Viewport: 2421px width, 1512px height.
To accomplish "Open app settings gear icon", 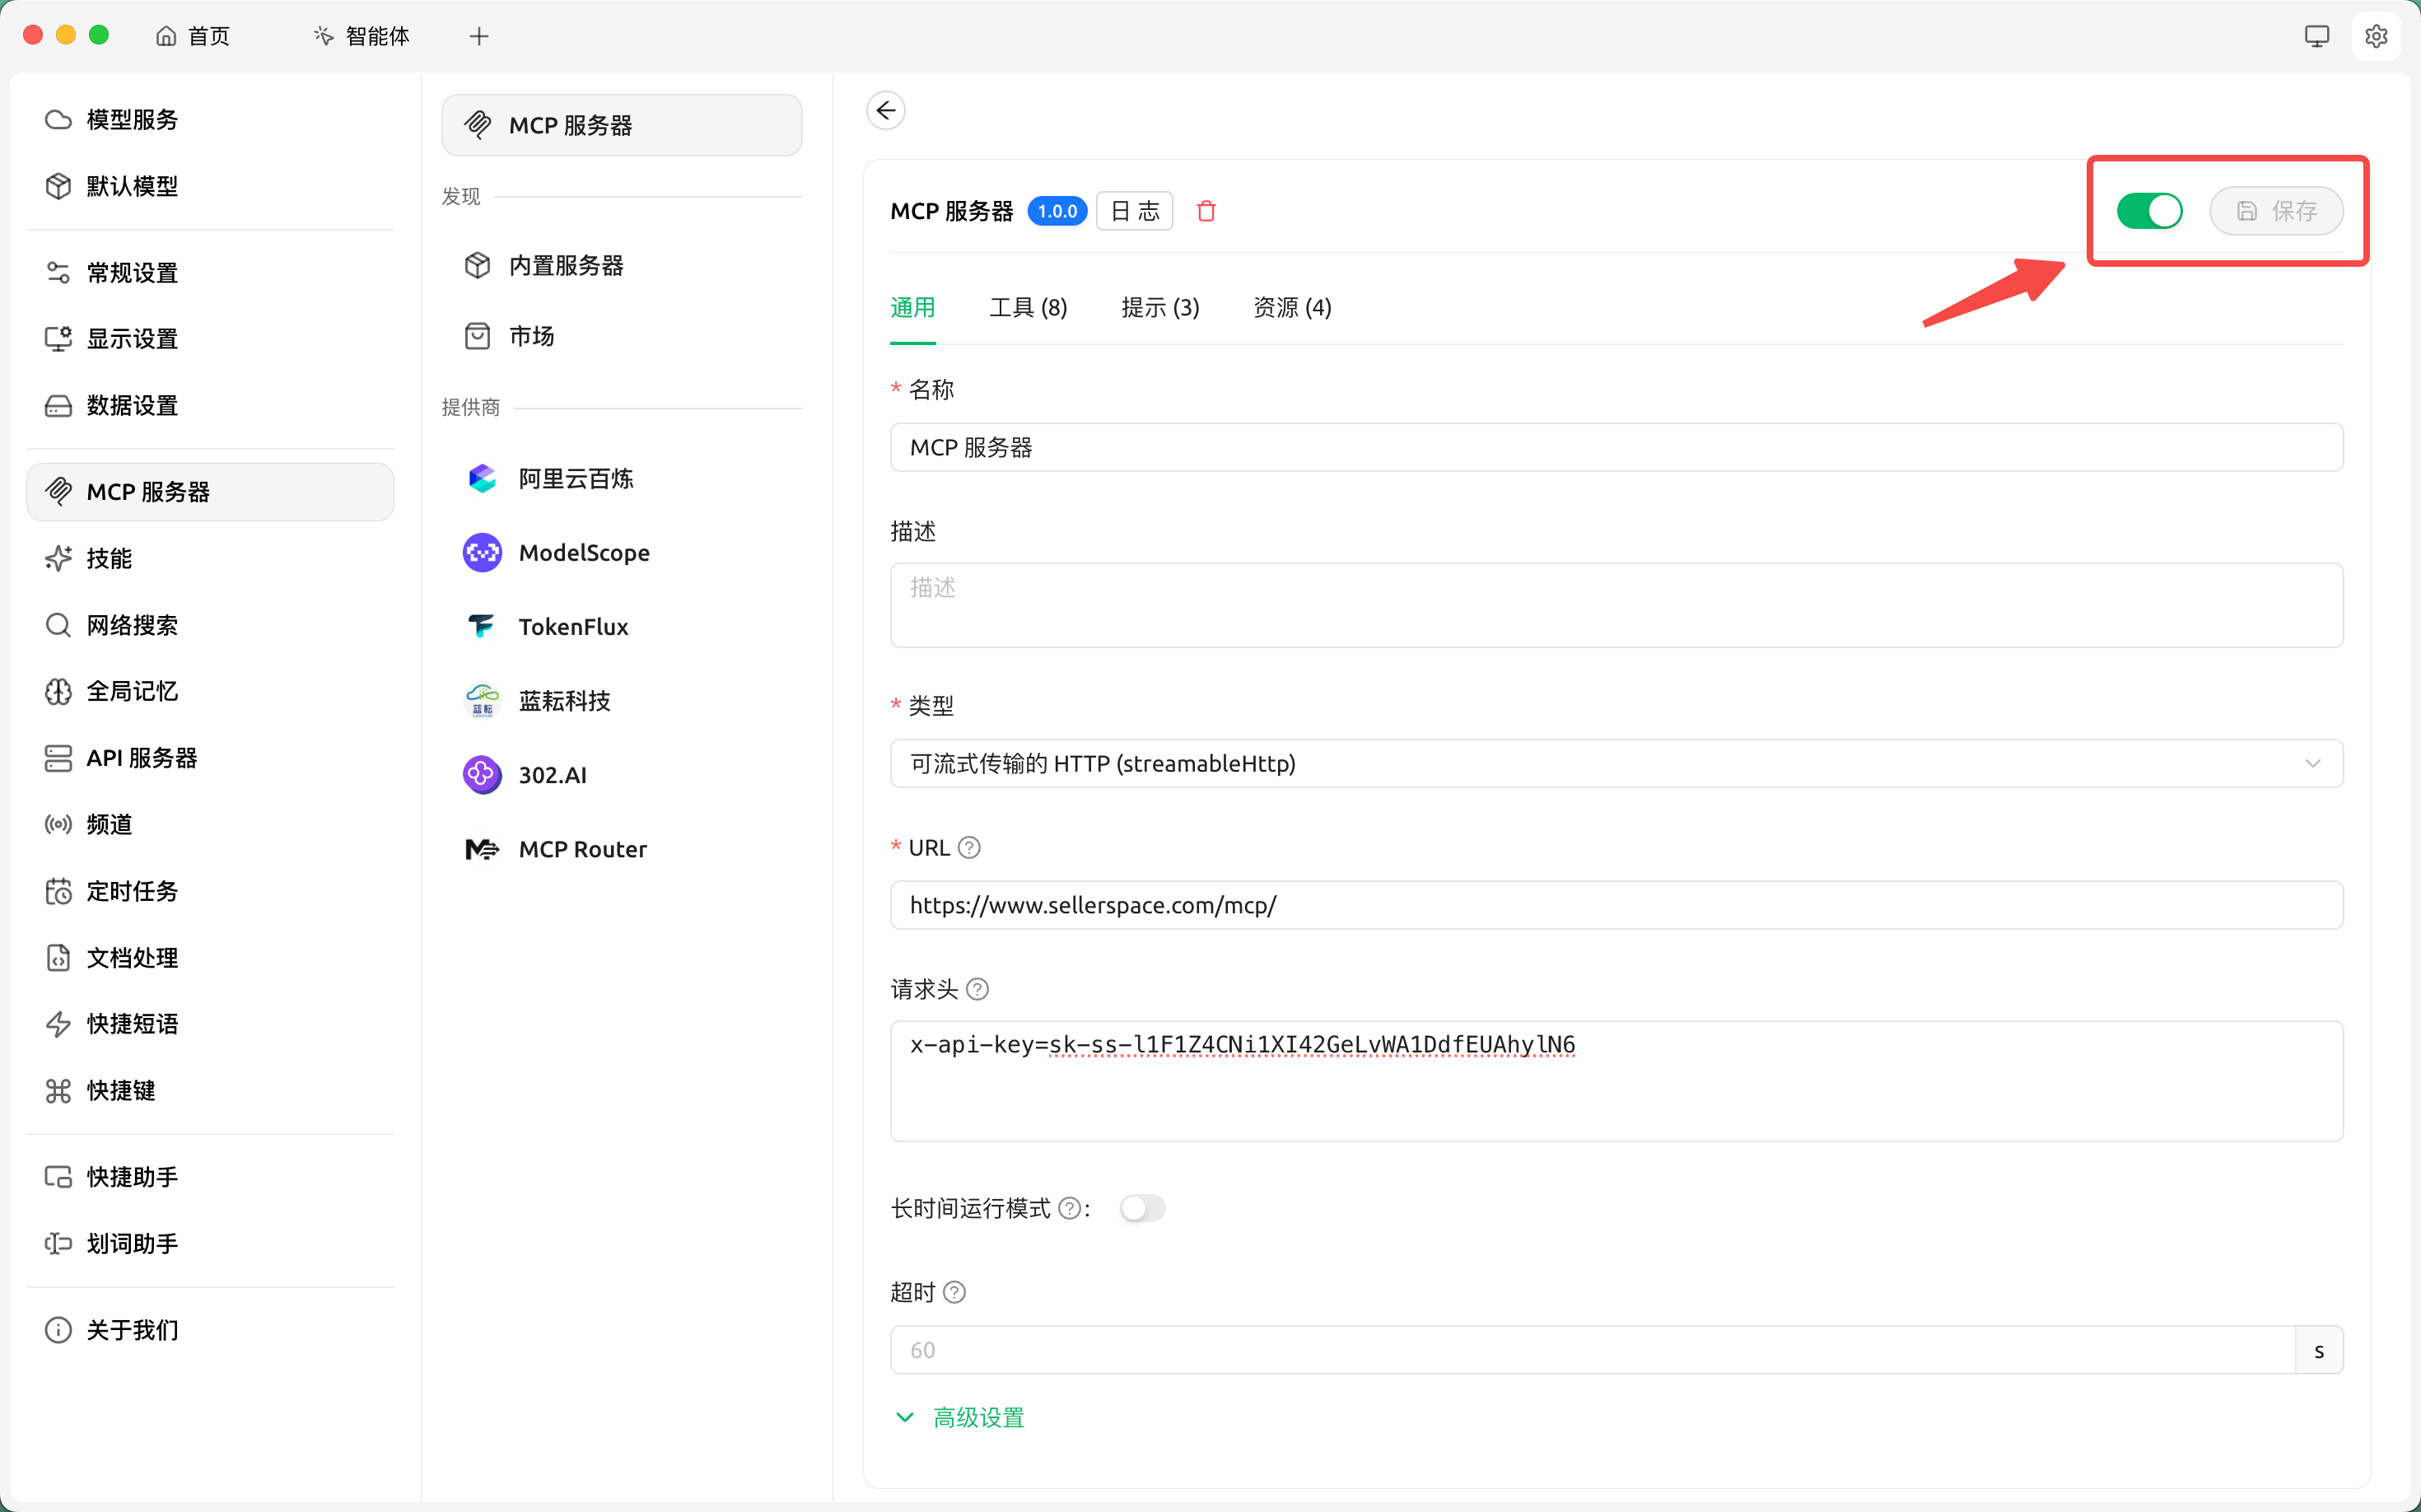I will pos(2376,36).
